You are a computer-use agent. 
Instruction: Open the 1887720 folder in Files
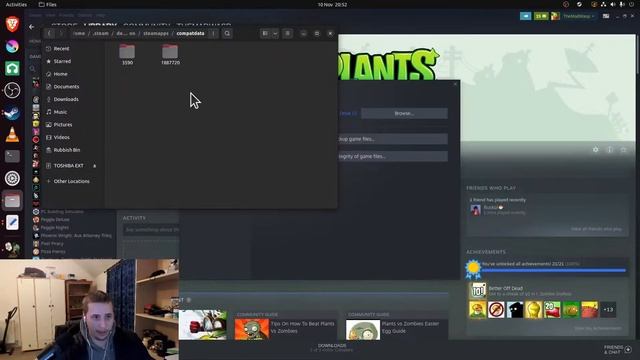[170, 54]
